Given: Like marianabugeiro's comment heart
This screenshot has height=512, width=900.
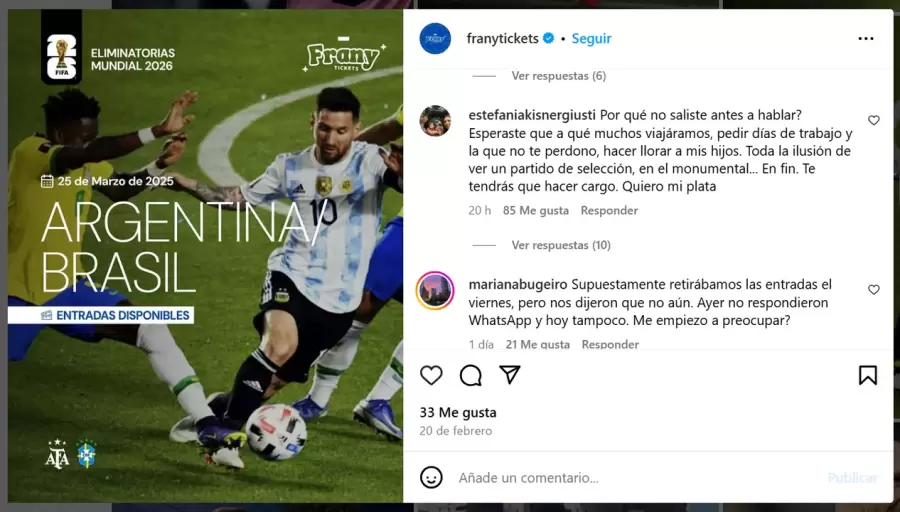Looking at the screenshot, I should coord(874,290).
